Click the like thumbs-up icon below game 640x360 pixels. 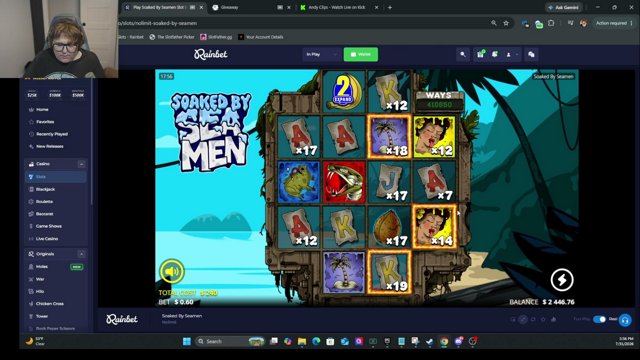point(553,319)
